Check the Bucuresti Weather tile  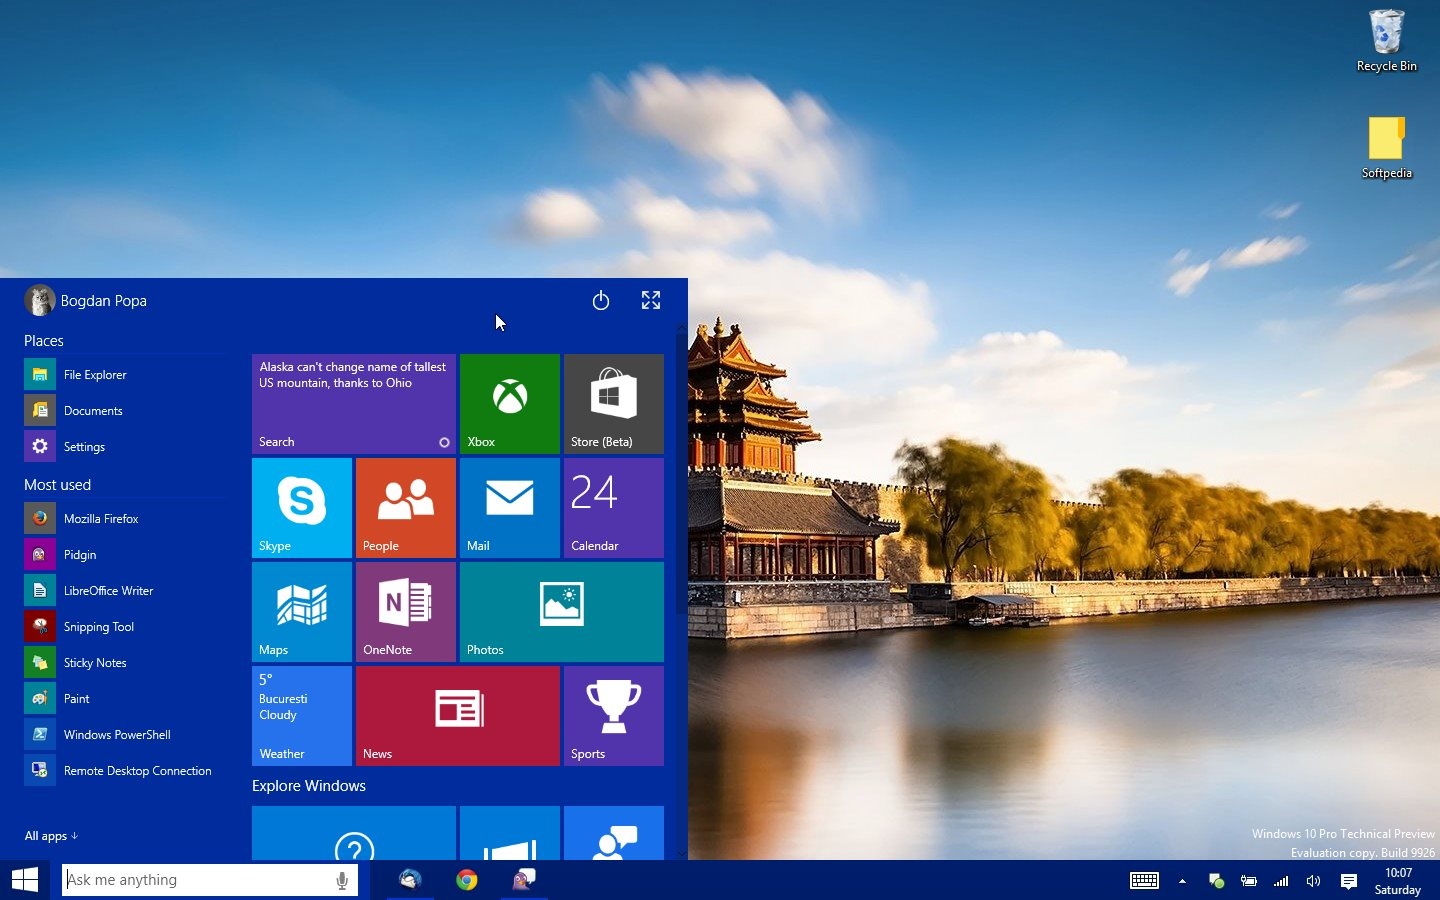(301, 715)
